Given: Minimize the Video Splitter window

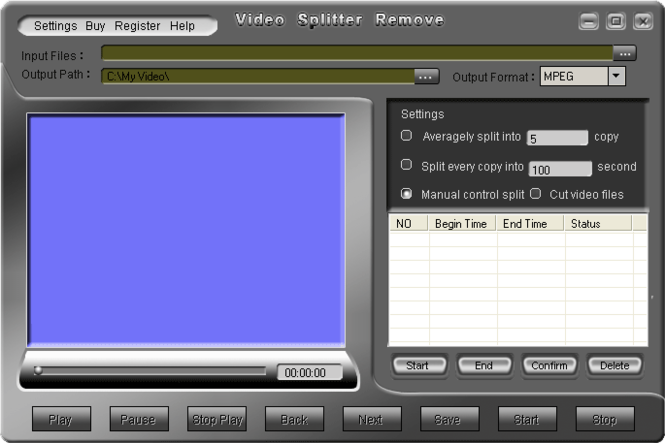Looking at the screenshot, I should 589,21.
